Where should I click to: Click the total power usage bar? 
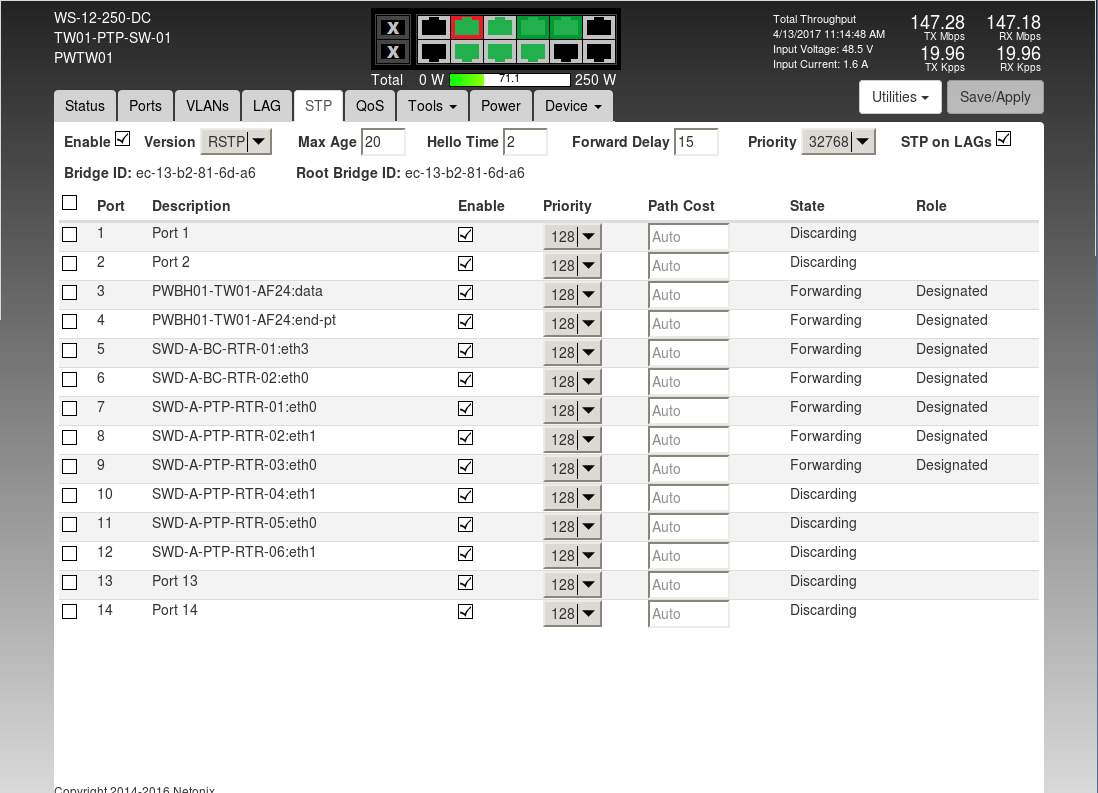click(509, 80)
